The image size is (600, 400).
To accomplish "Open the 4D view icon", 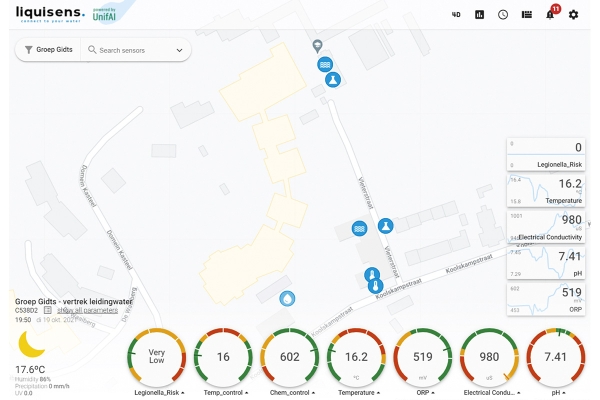I will 456,15.
